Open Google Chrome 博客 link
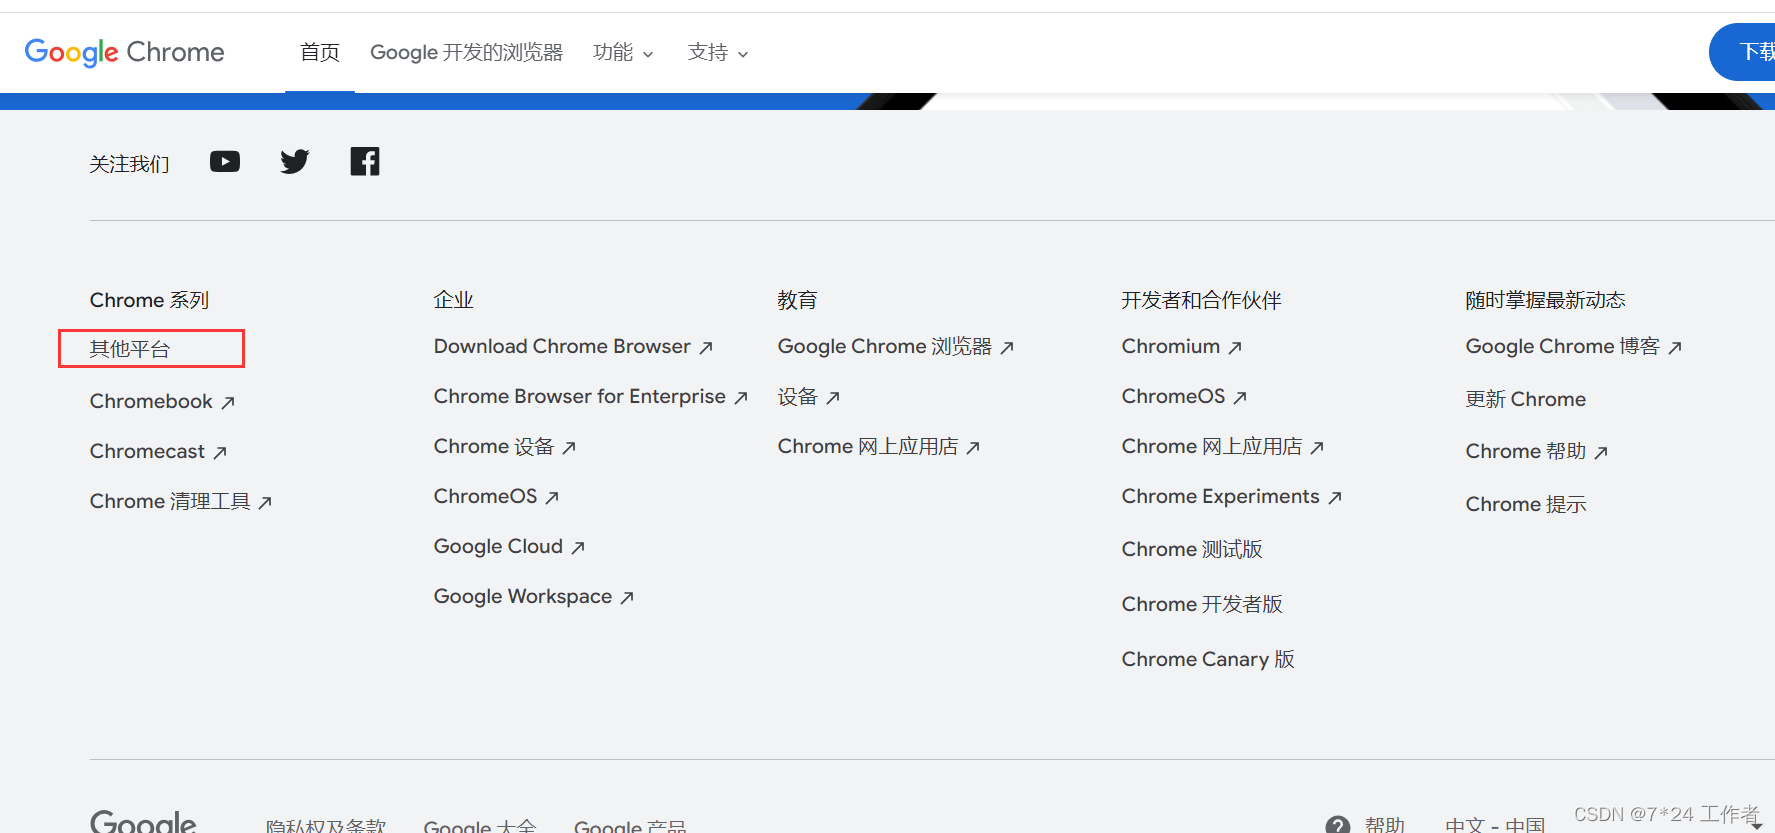This screenshot has width=1775, height=833. pyautogui.click(x=1574, y=346)
